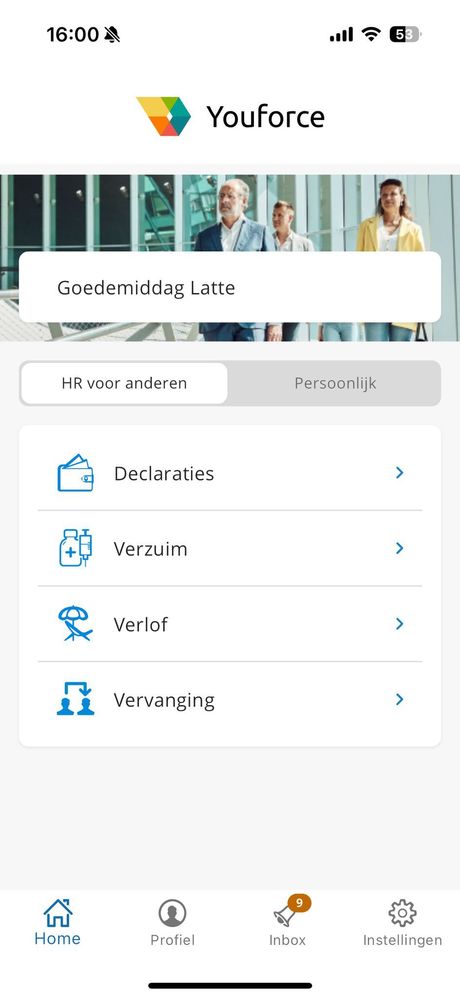This screenshot has height=998, width=460.
Task: Tap the Goedemiddag Latte greeting card
Action: click(230, 287)
